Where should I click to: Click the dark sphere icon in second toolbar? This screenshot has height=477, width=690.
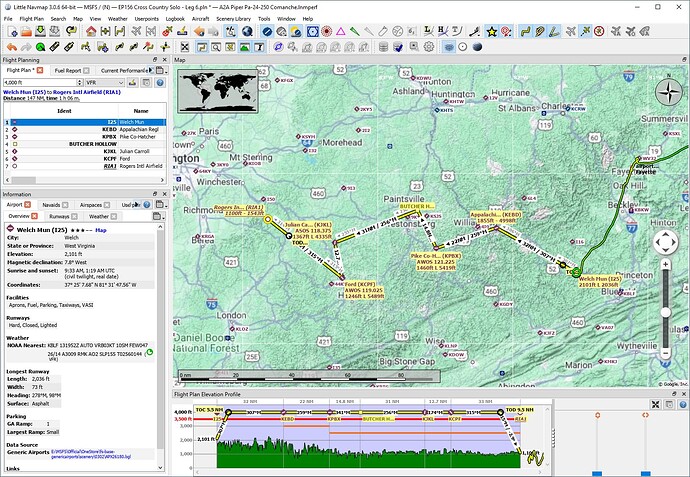[477, 47]
